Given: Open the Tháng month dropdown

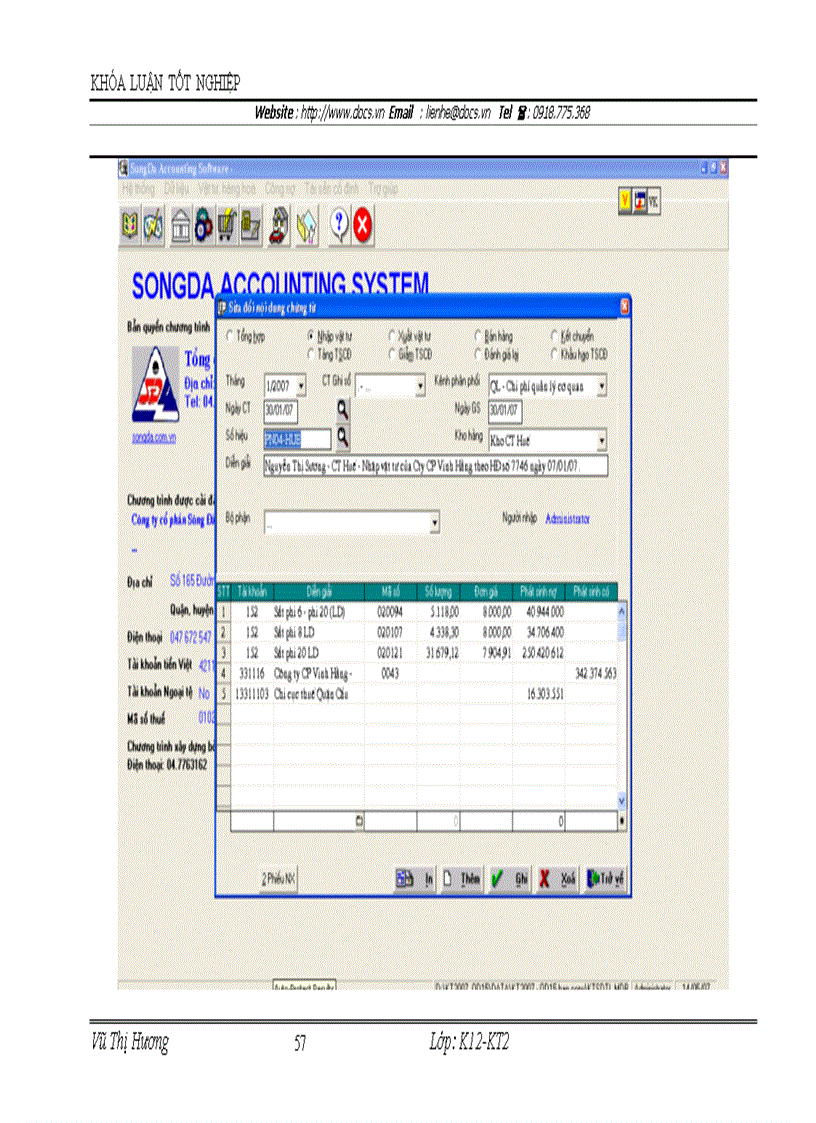Looking at the screenshot, I should click(301, 385).
